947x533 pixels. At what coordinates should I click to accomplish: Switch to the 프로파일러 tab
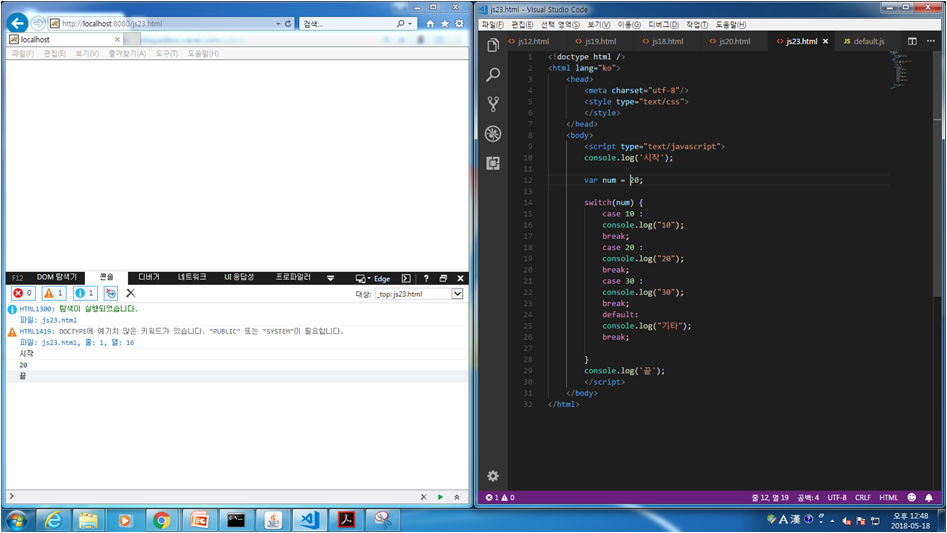pos(293,277)
